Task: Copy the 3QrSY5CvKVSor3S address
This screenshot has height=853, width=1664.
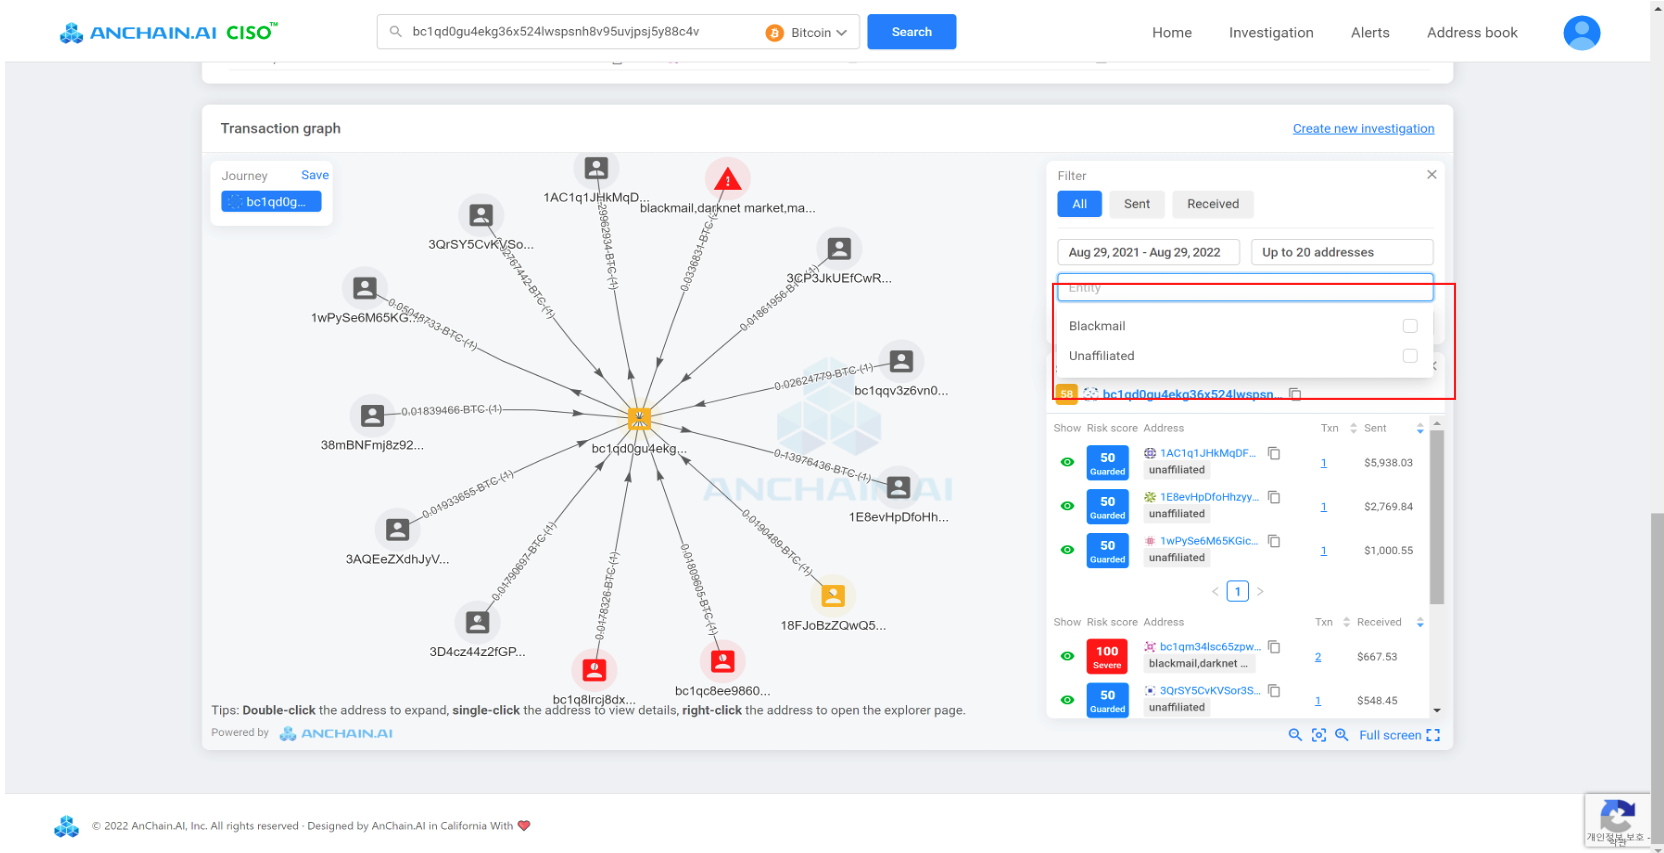Action: 1274,691
